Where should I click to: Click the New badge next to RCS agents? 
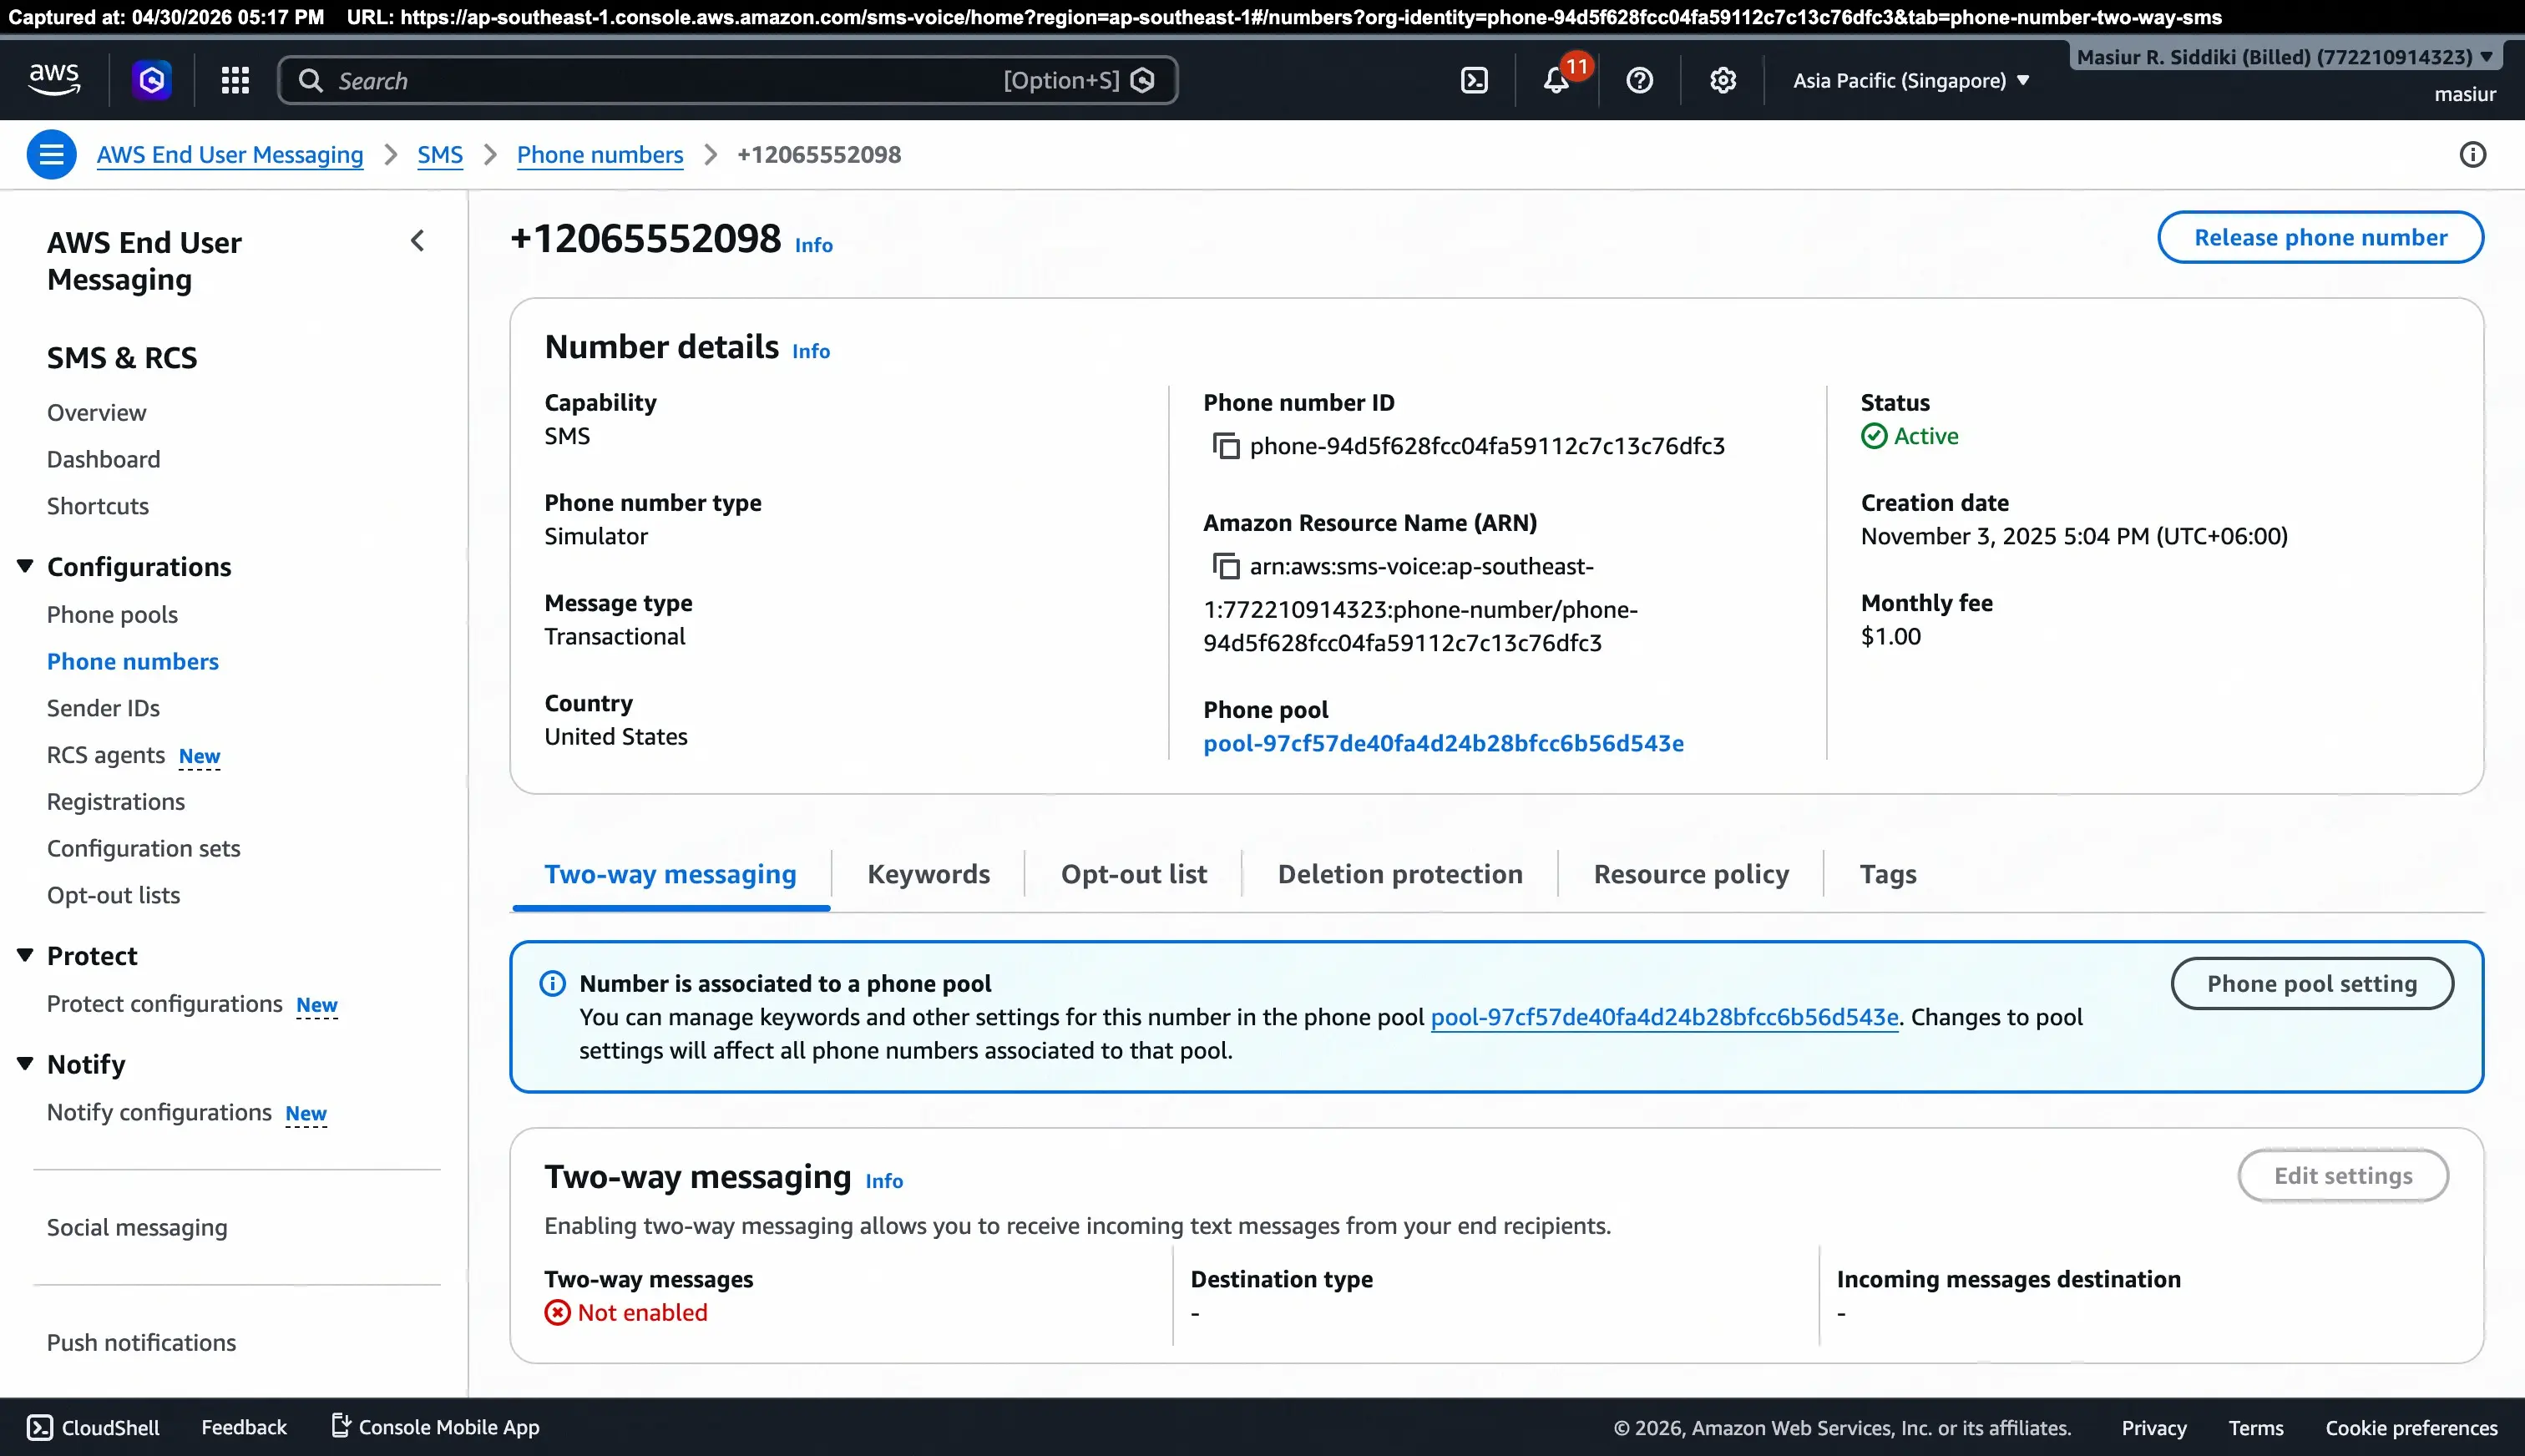click(199, 757)
